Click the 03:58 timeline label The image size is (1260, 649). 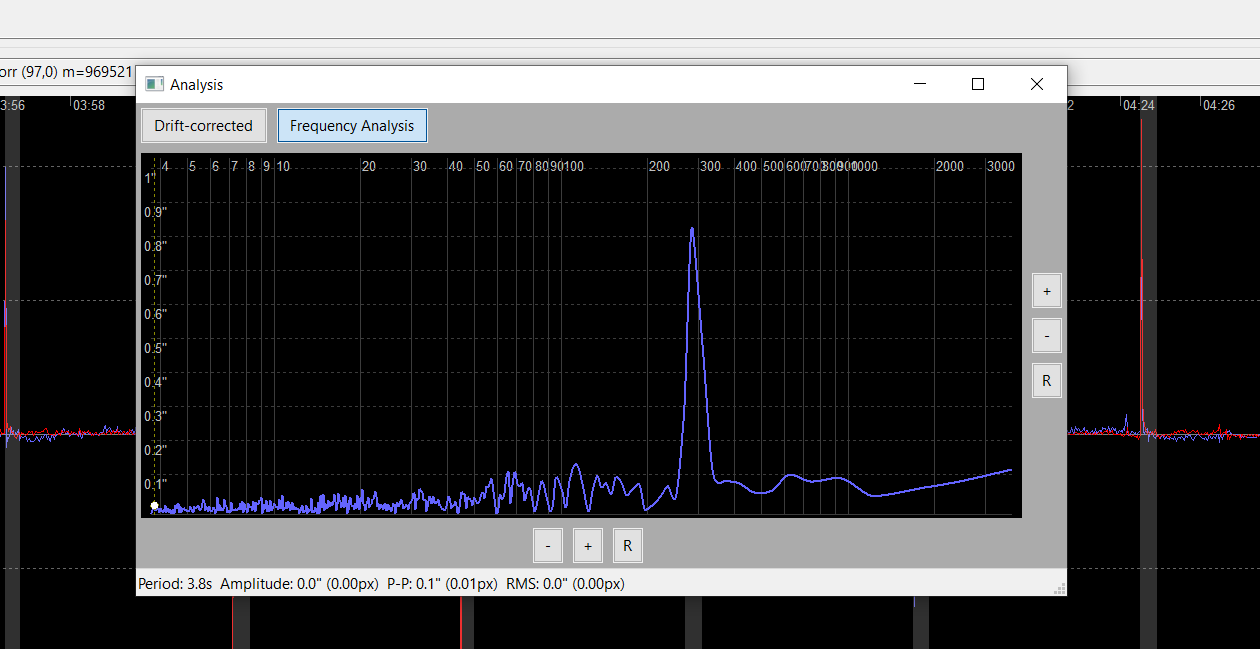(x=89, y=105)
